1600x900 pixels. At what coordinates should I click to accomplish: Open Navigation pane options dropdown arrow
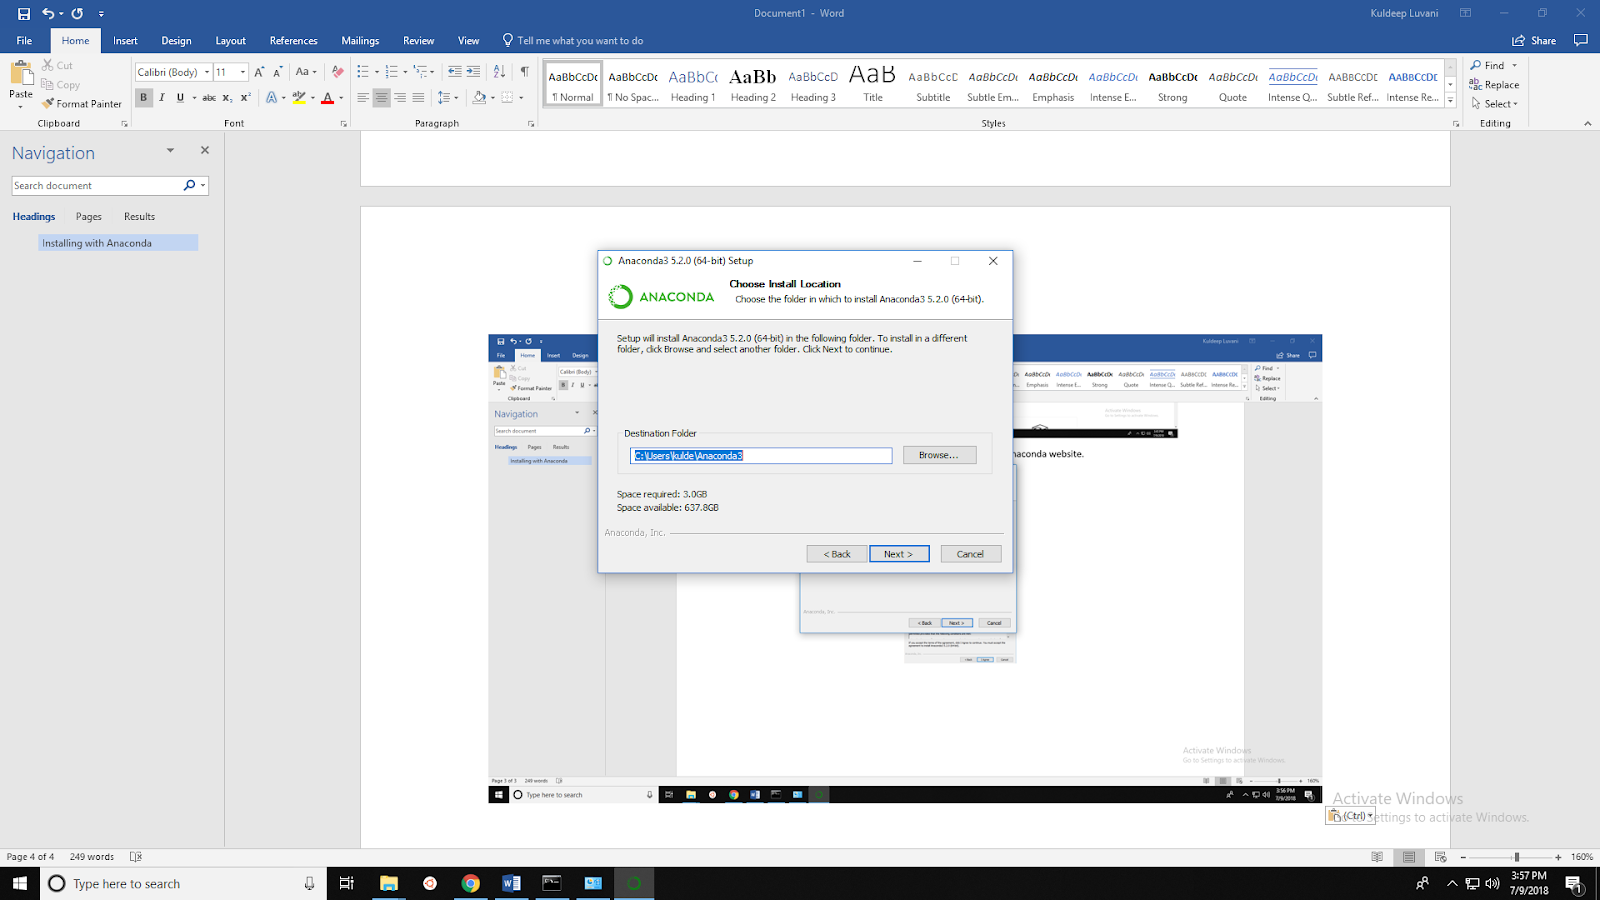coord(170,151)
